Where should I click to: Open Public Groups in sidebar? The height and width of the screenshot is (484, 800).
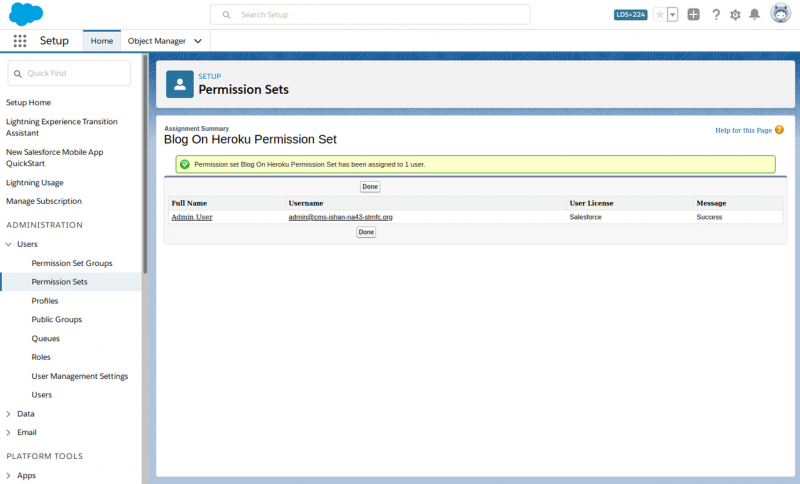(57, 319)
